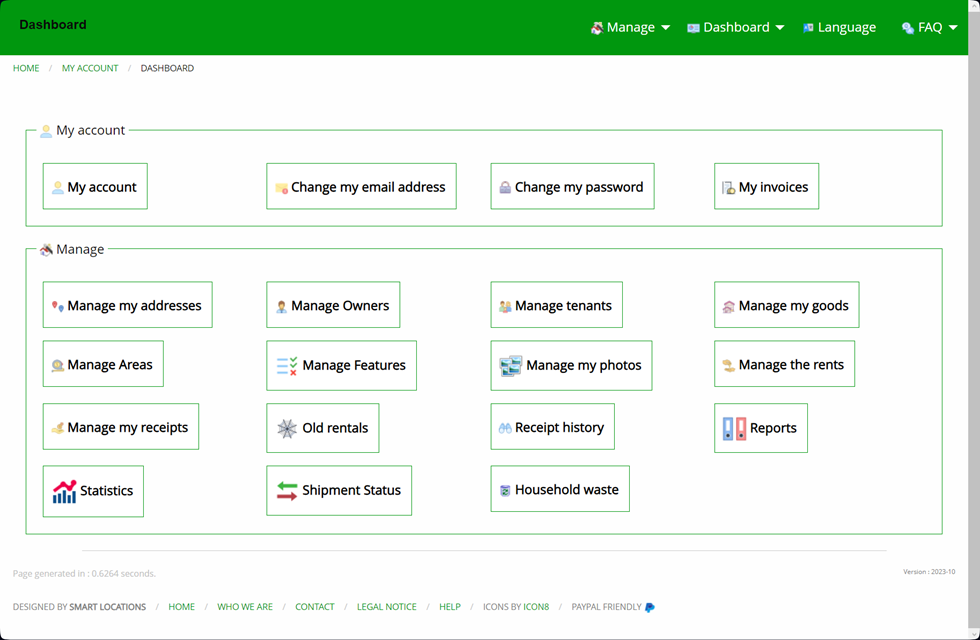Click the Shipment Status arrows icon

(287, 491)
